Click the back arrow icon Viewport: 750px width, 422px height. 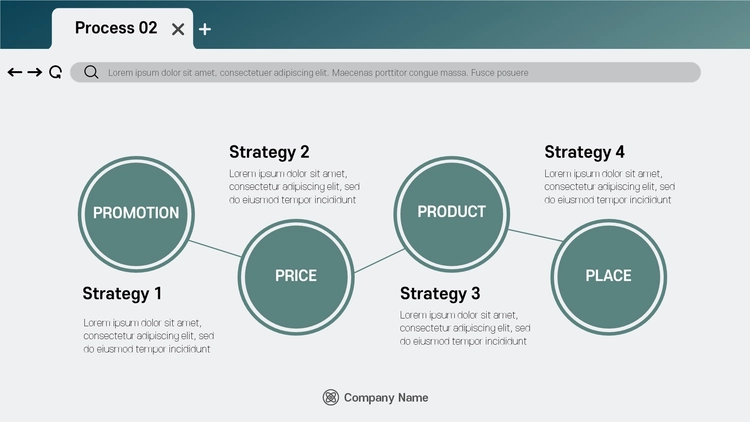pyautogui.click(x=15, y=72)
